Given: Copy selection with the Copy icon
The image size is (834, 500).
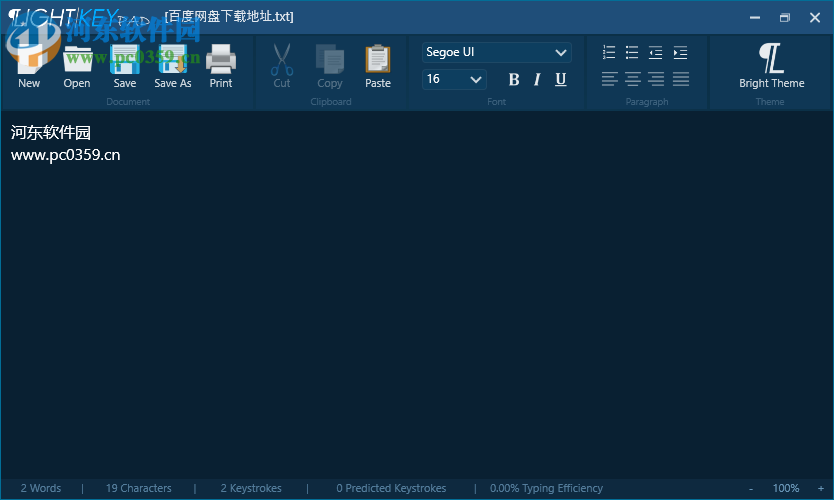Looking at the screenshot, I should click(330, 66).
